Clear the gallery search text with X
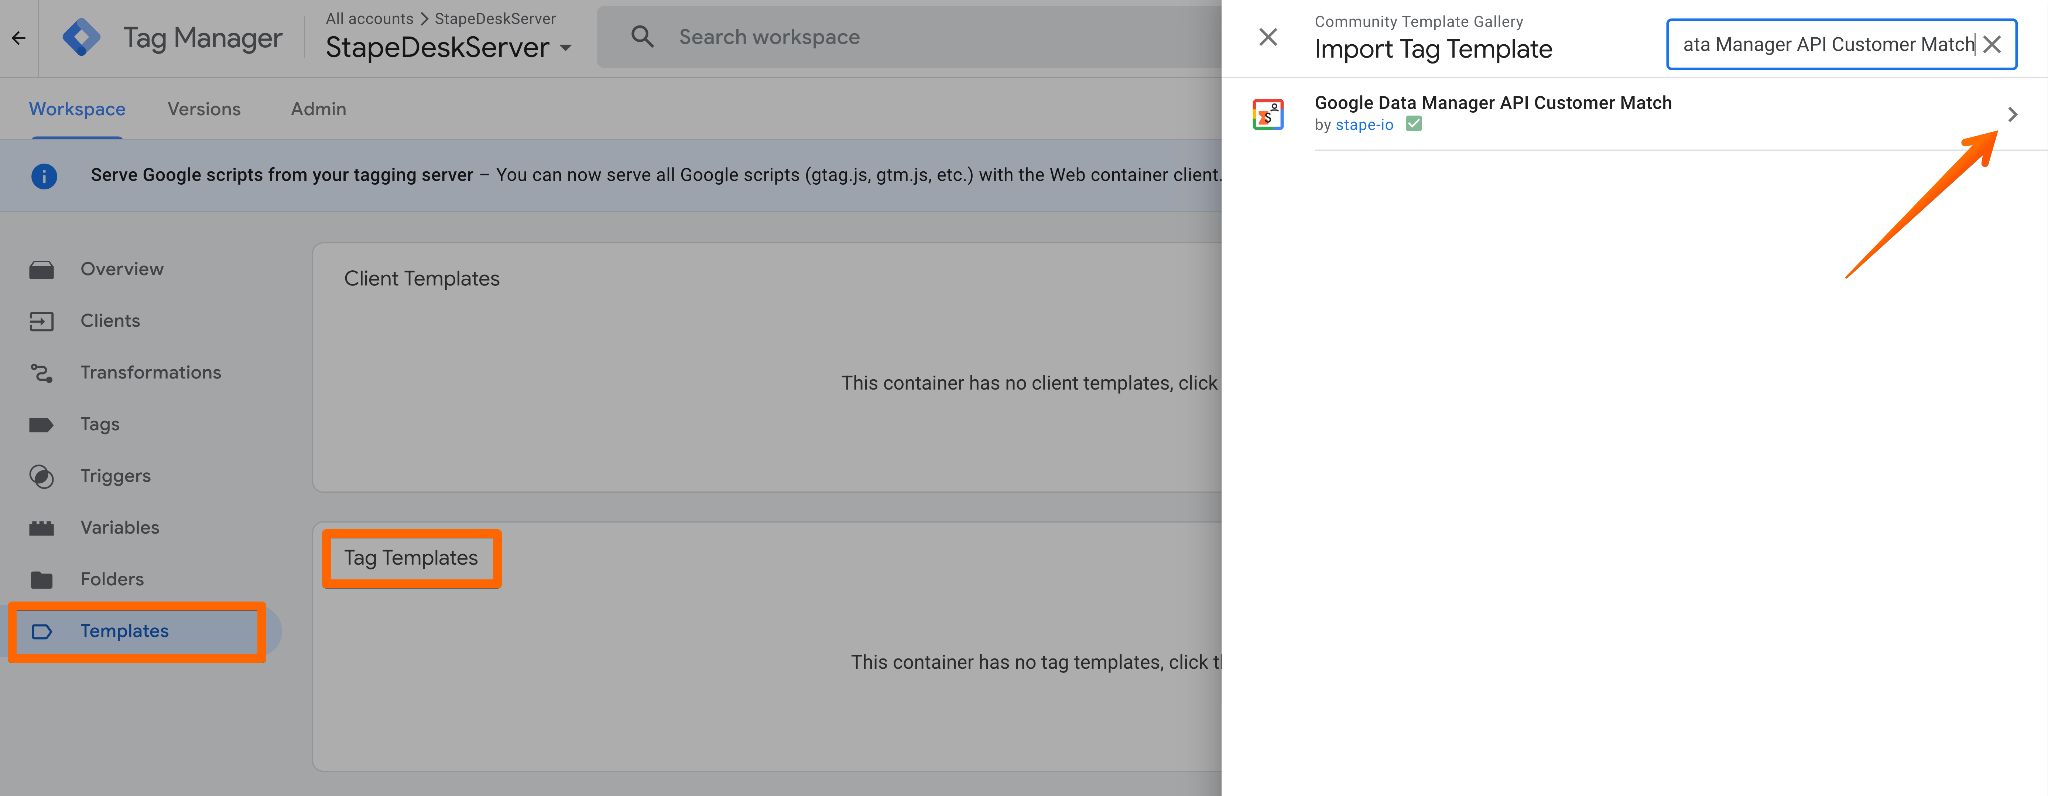 1992,44
